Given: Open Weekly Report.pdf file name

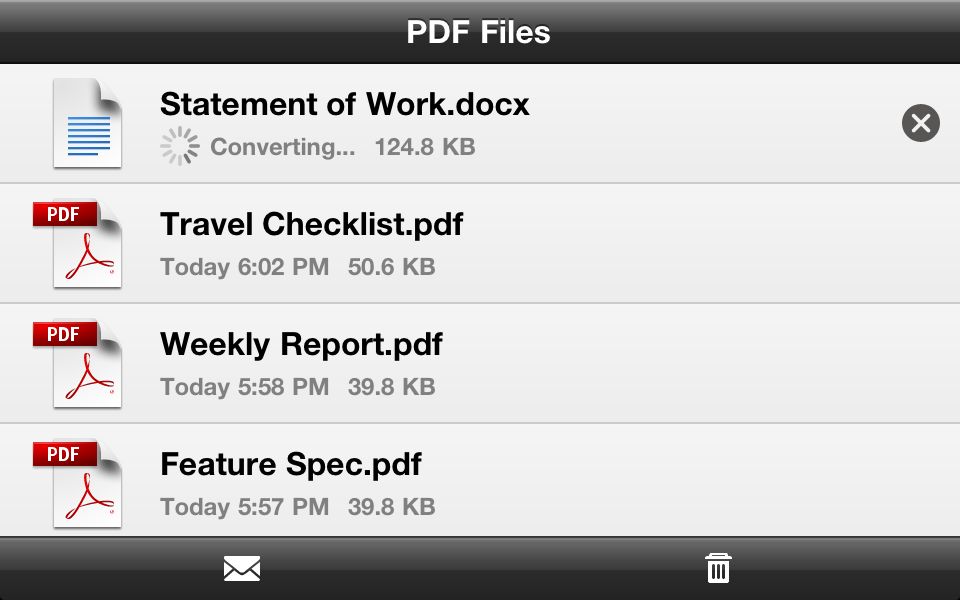Looking at the screenshot, I should click(x=301, y=344).
